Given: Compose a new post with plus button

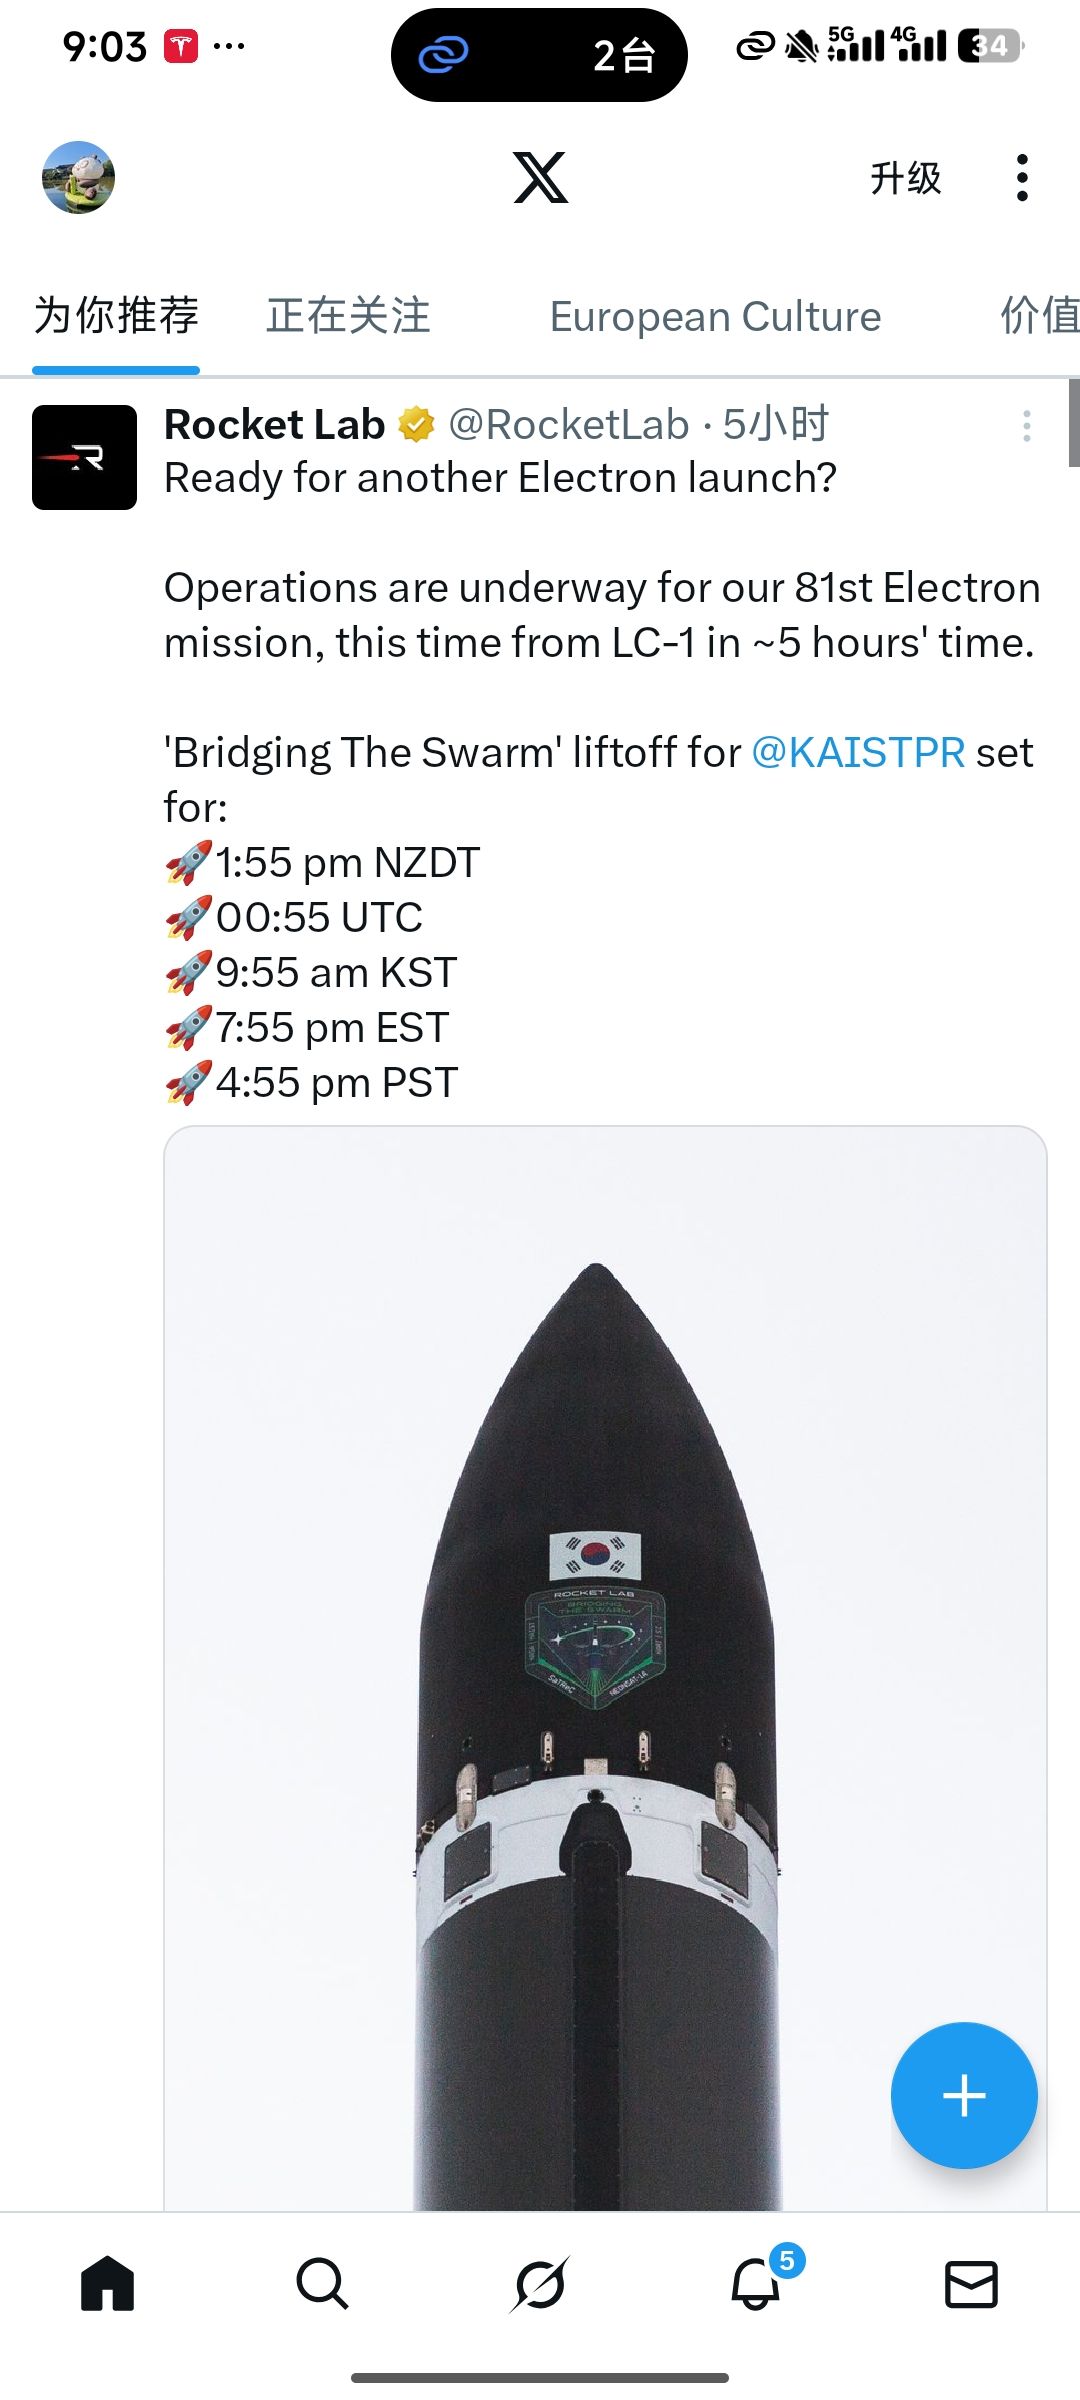Looking at the screenshot, I should pos(963,2095).
